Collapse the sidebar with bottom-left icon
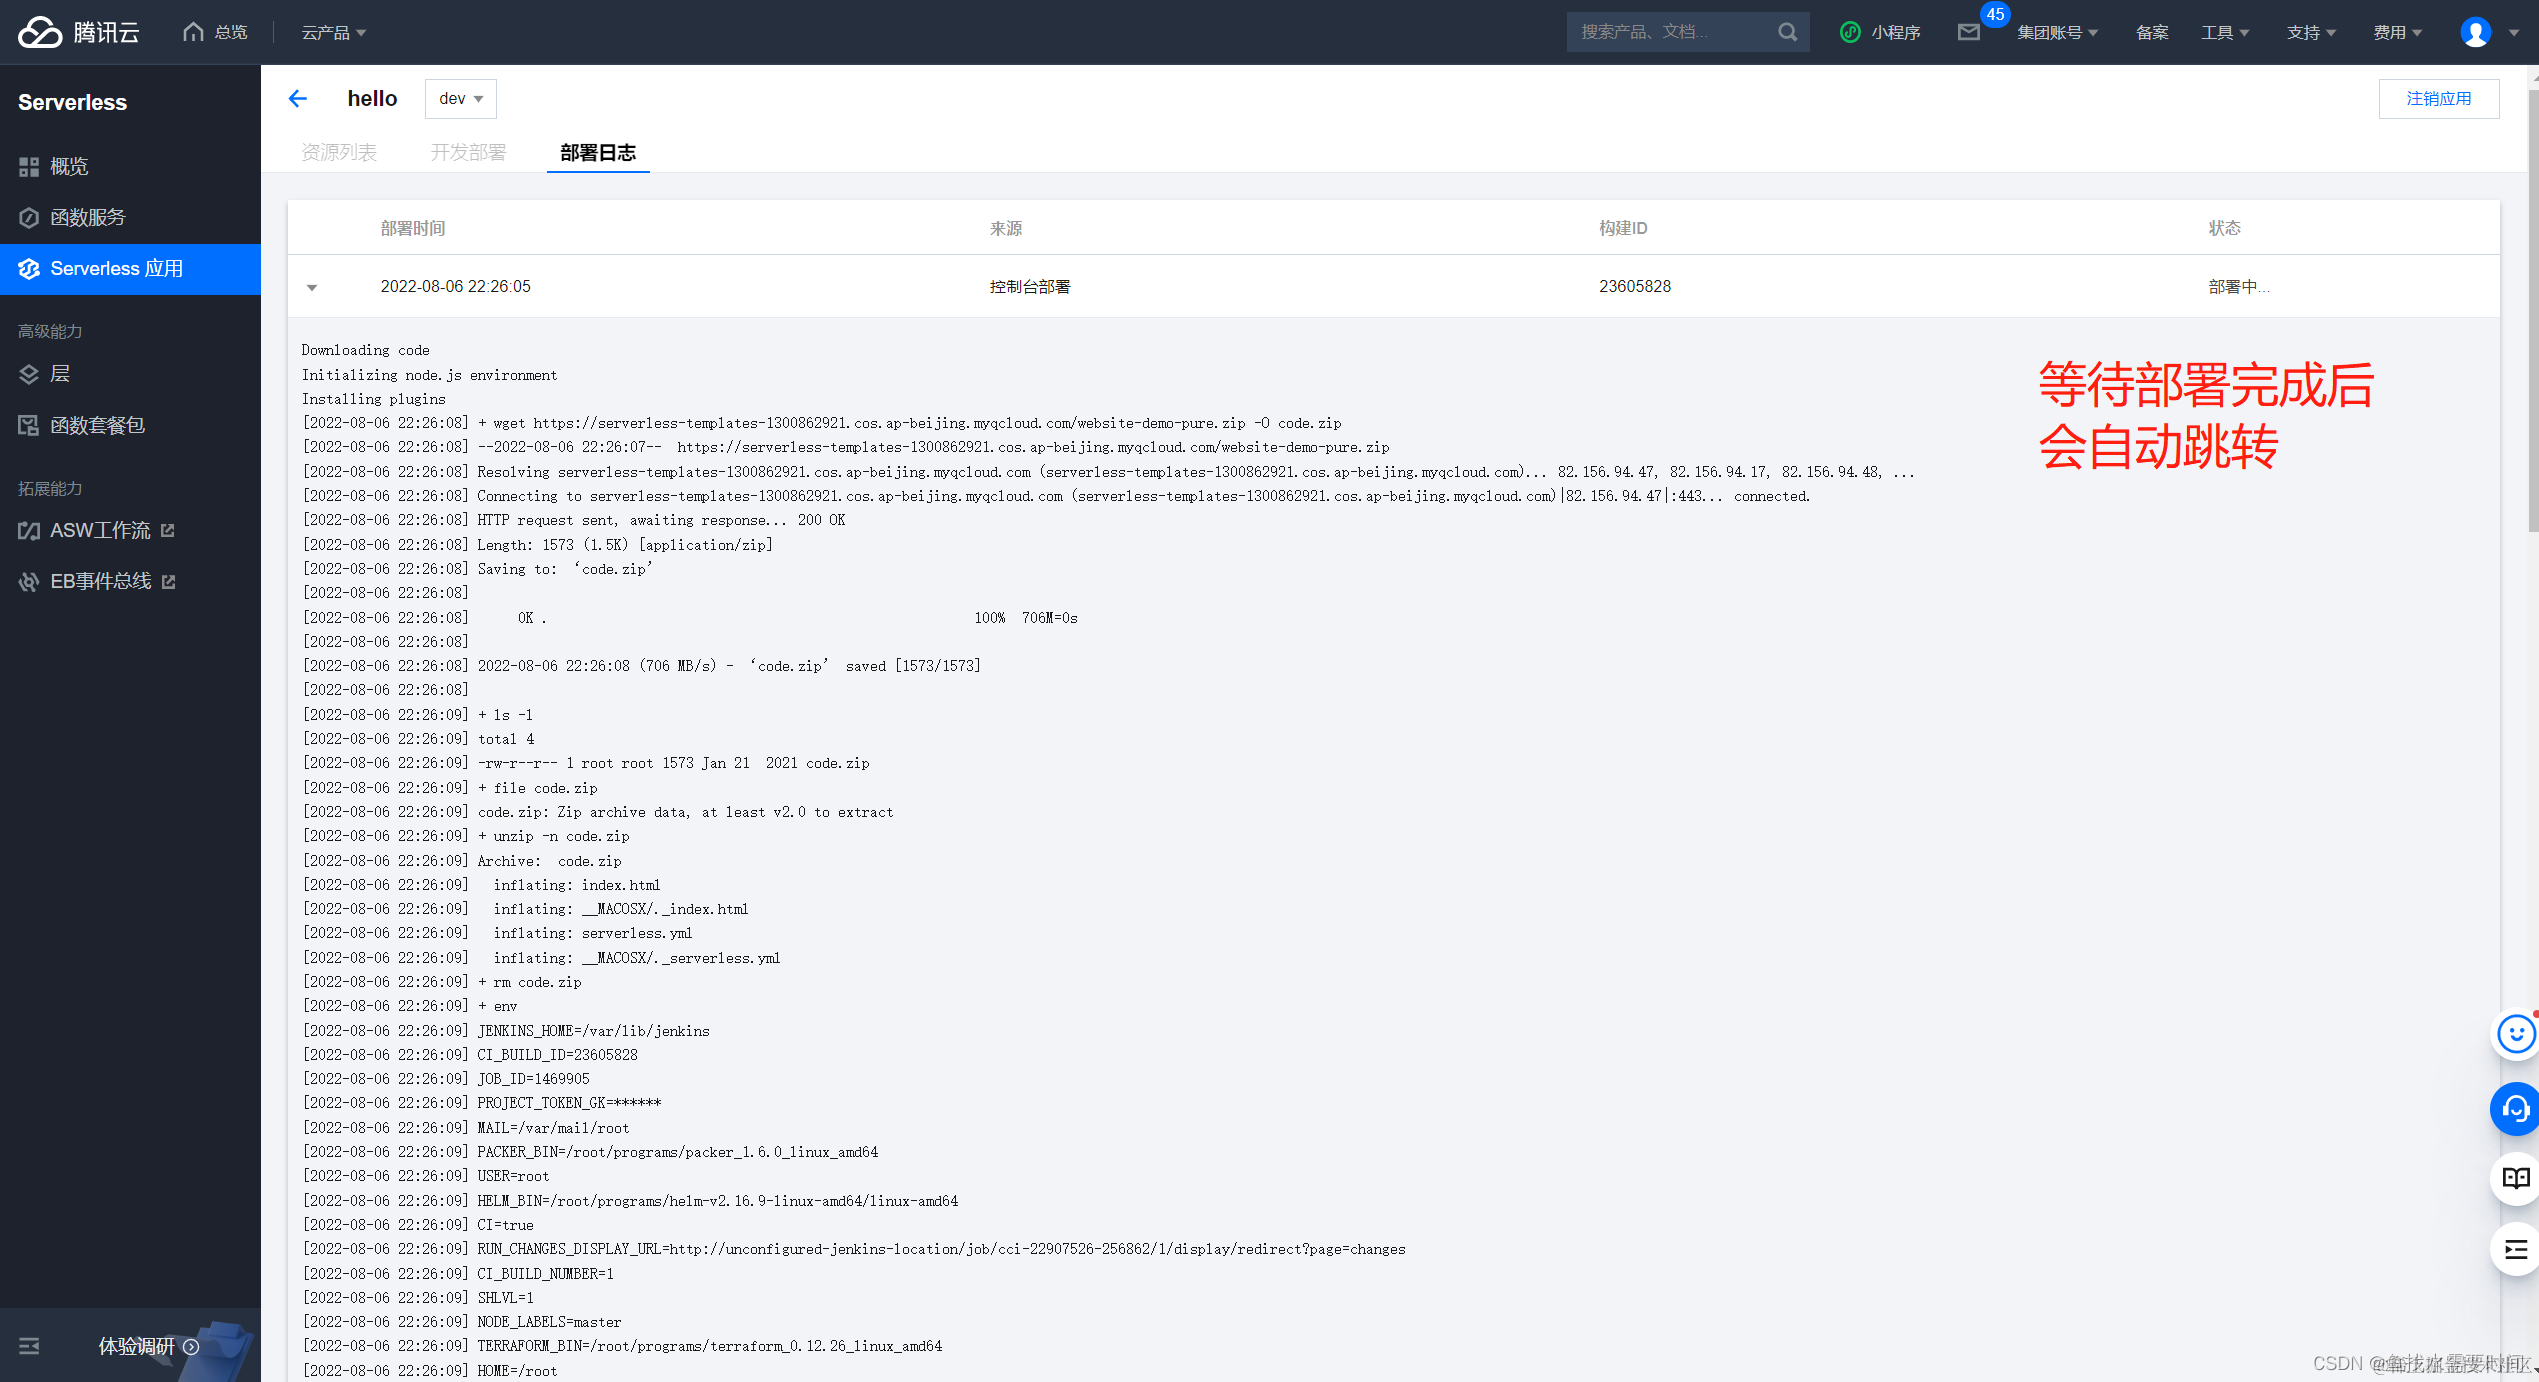 point(29,1346)
